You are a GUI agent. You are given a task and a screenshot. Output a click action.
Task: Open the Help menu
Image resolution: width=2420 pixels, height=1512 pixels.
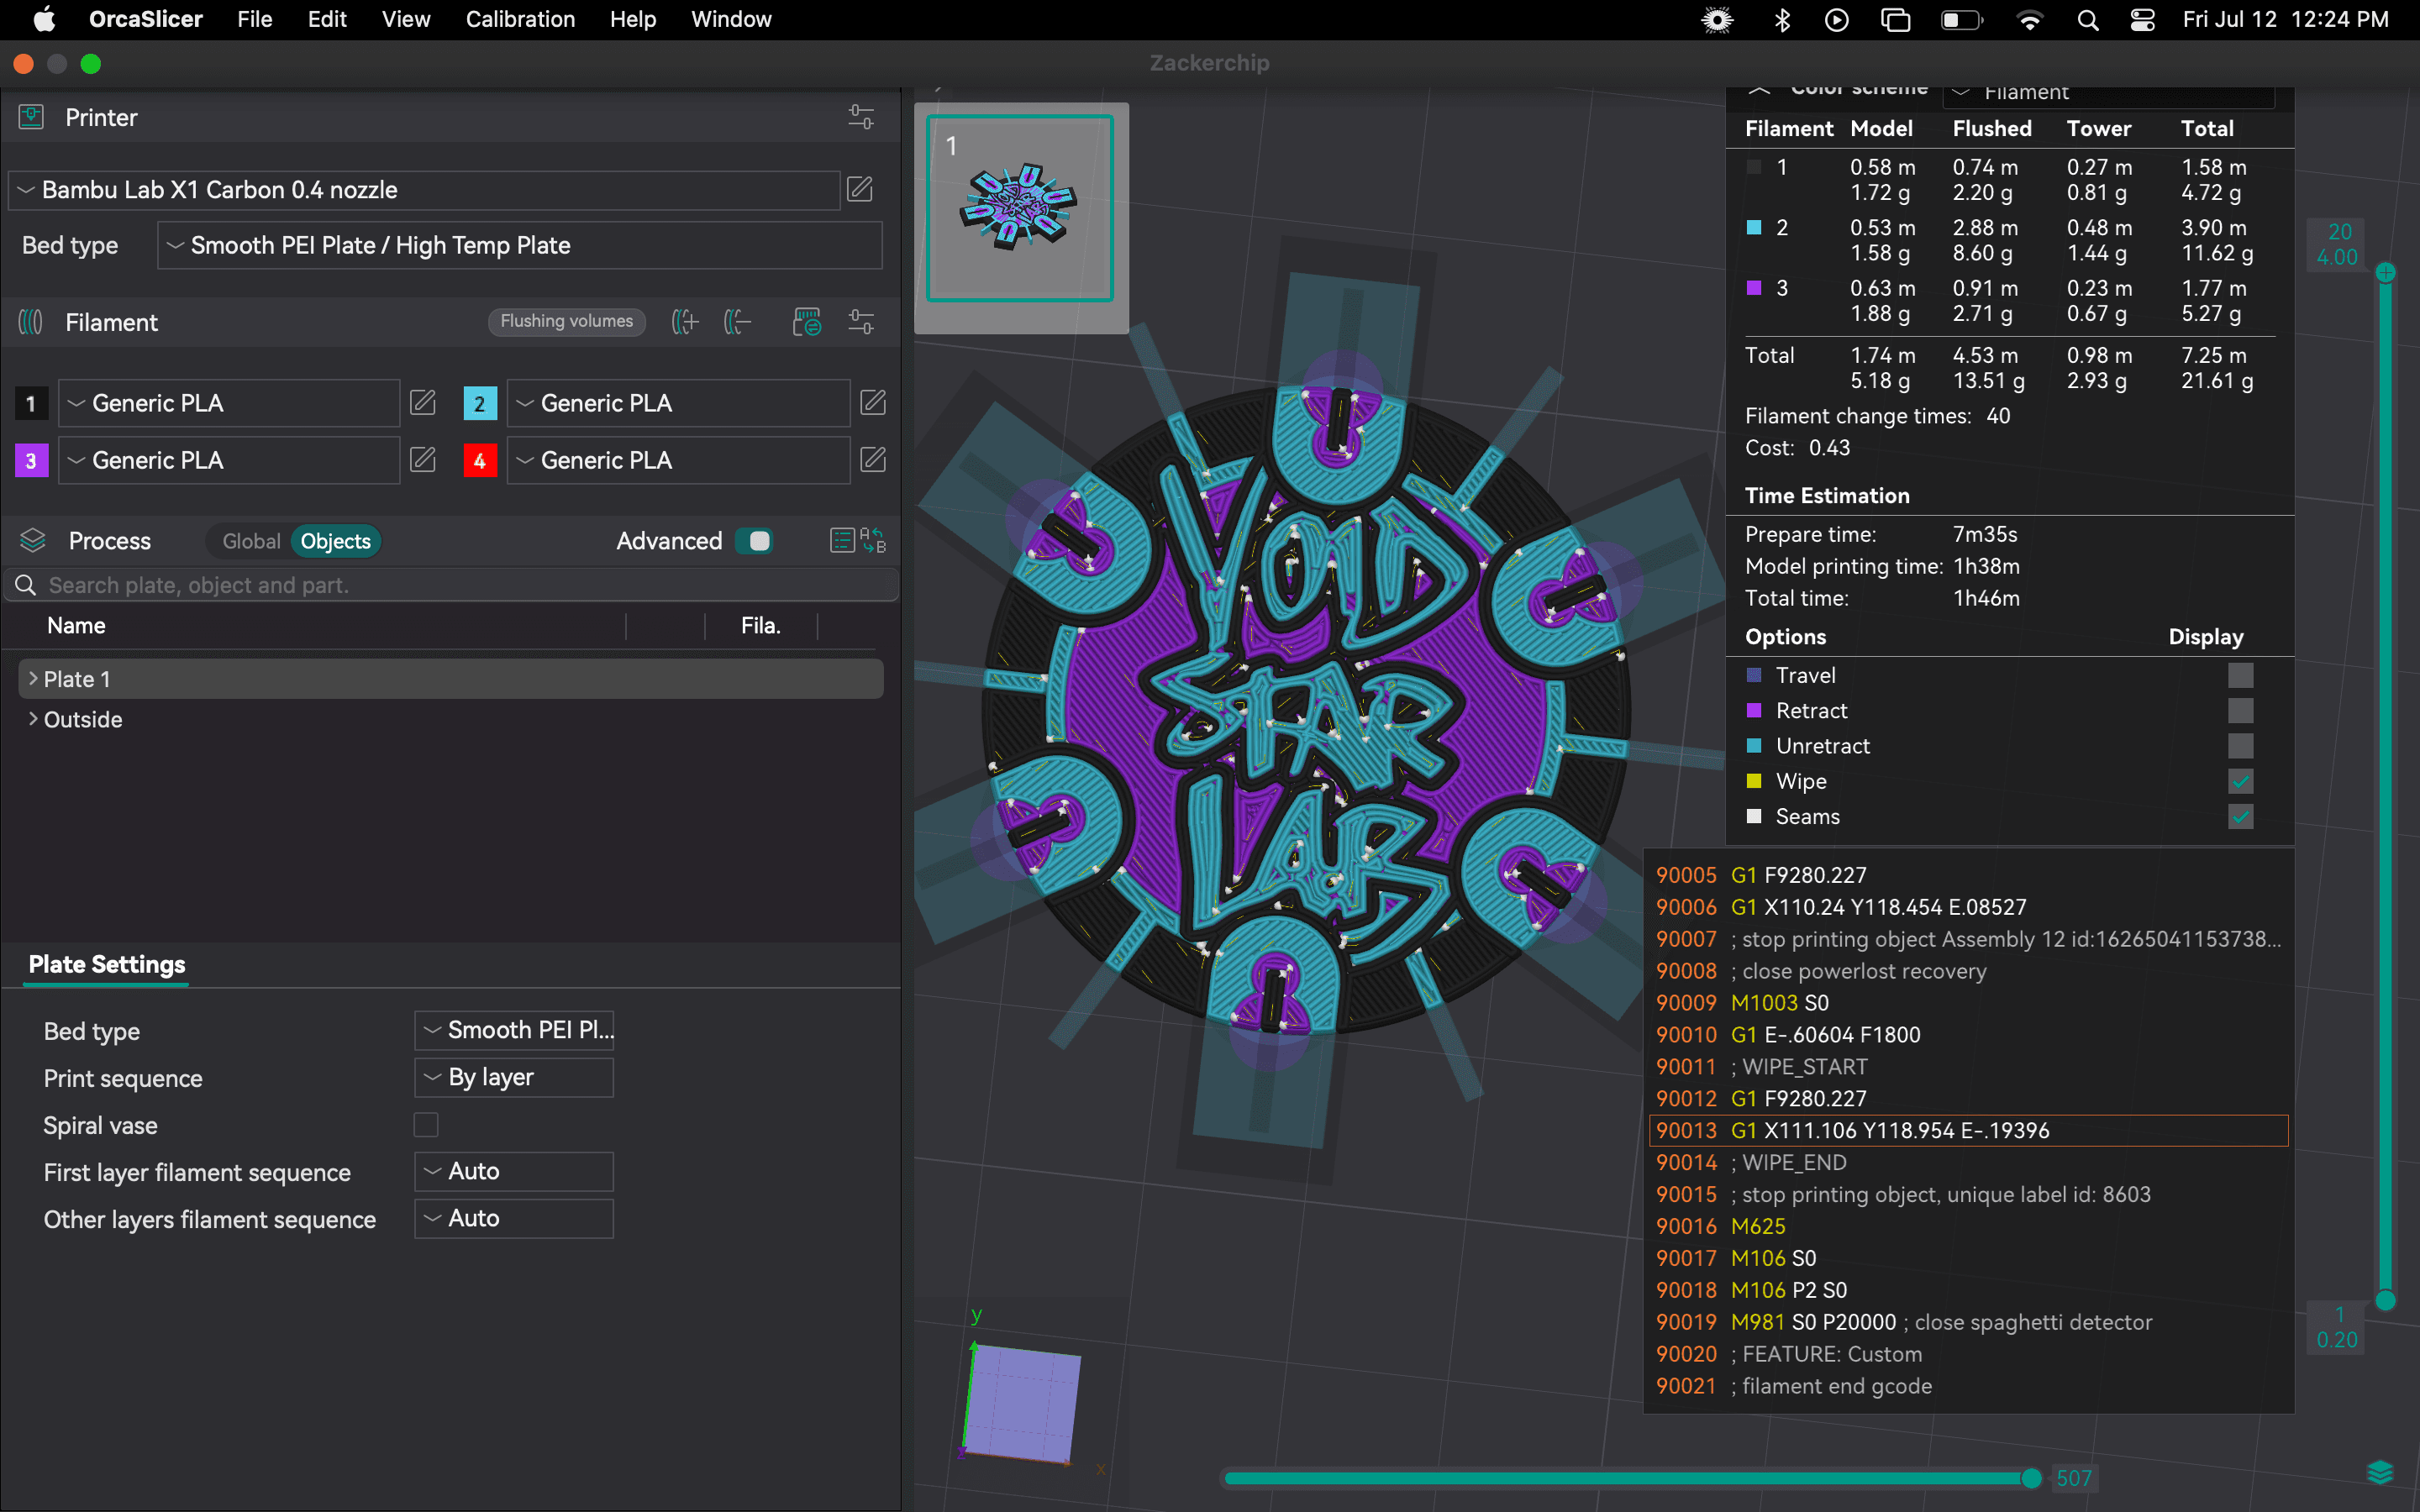click(x=633, y=20)
